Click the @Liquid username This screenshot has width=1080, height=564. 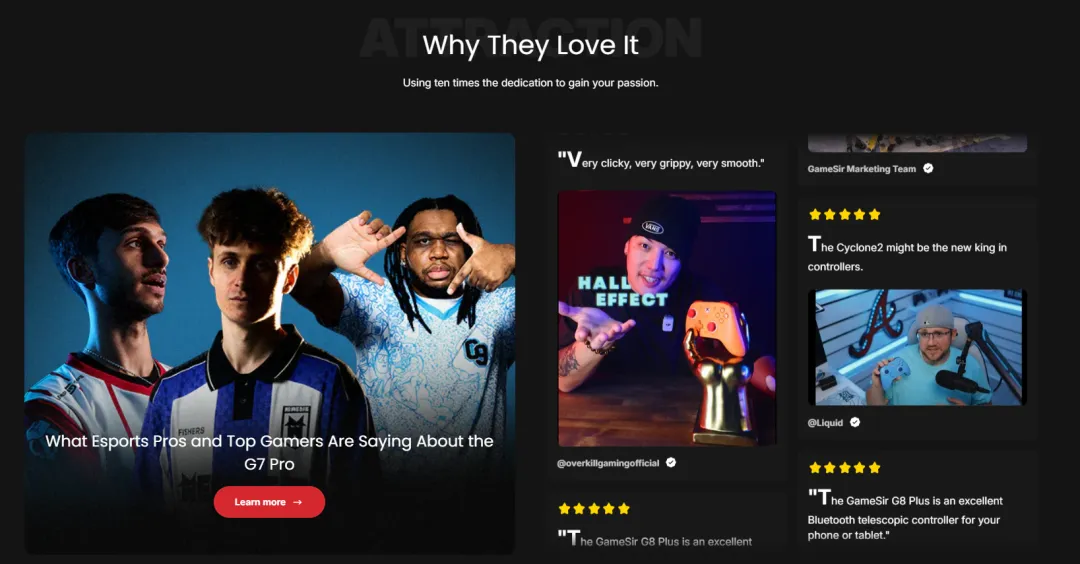[x=825, y=423]
